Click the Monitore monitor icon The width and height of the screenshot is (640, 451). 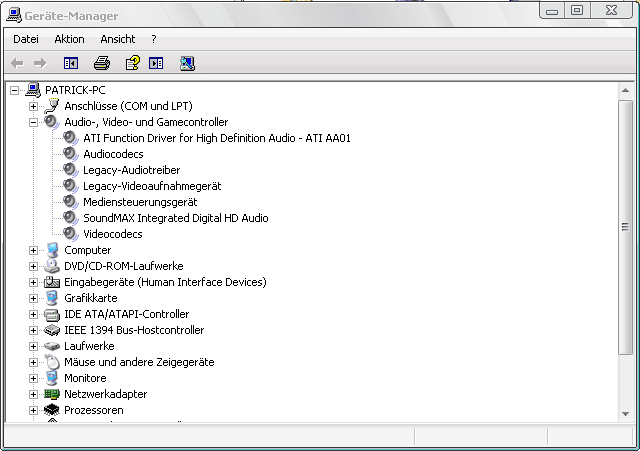point(52,378)
